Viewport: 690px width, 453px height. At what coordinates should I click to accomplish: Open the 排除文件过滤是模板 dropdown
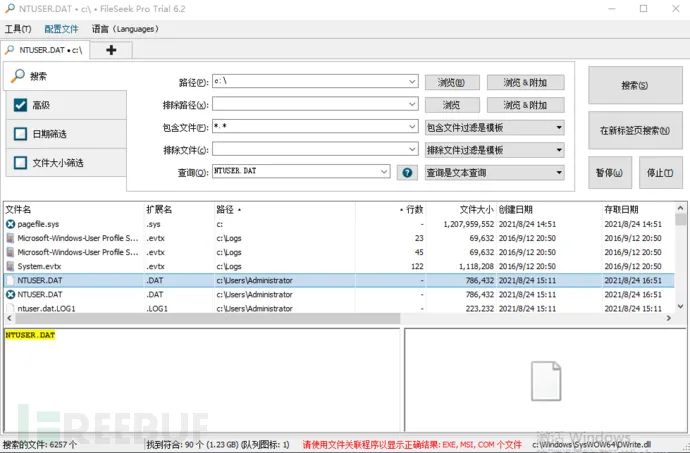coord(495,150)
